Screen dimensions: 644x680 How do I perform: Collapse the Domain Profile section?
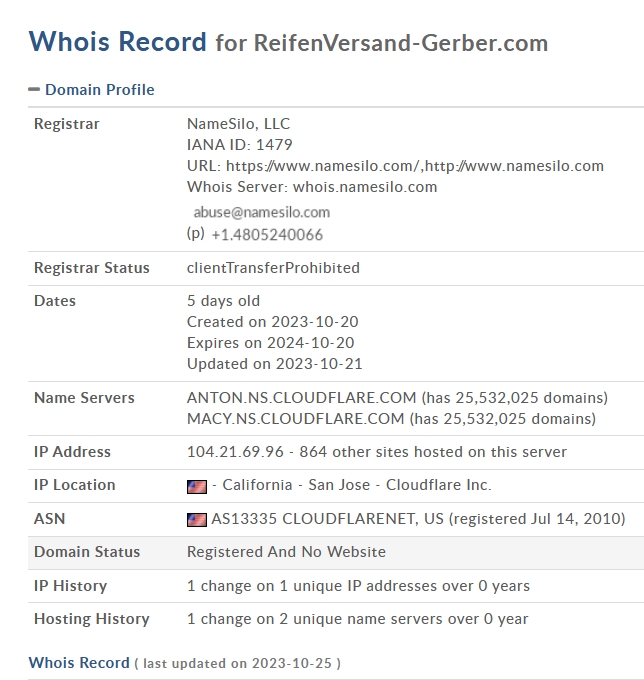pyautogui.click(x=34, y=90)
